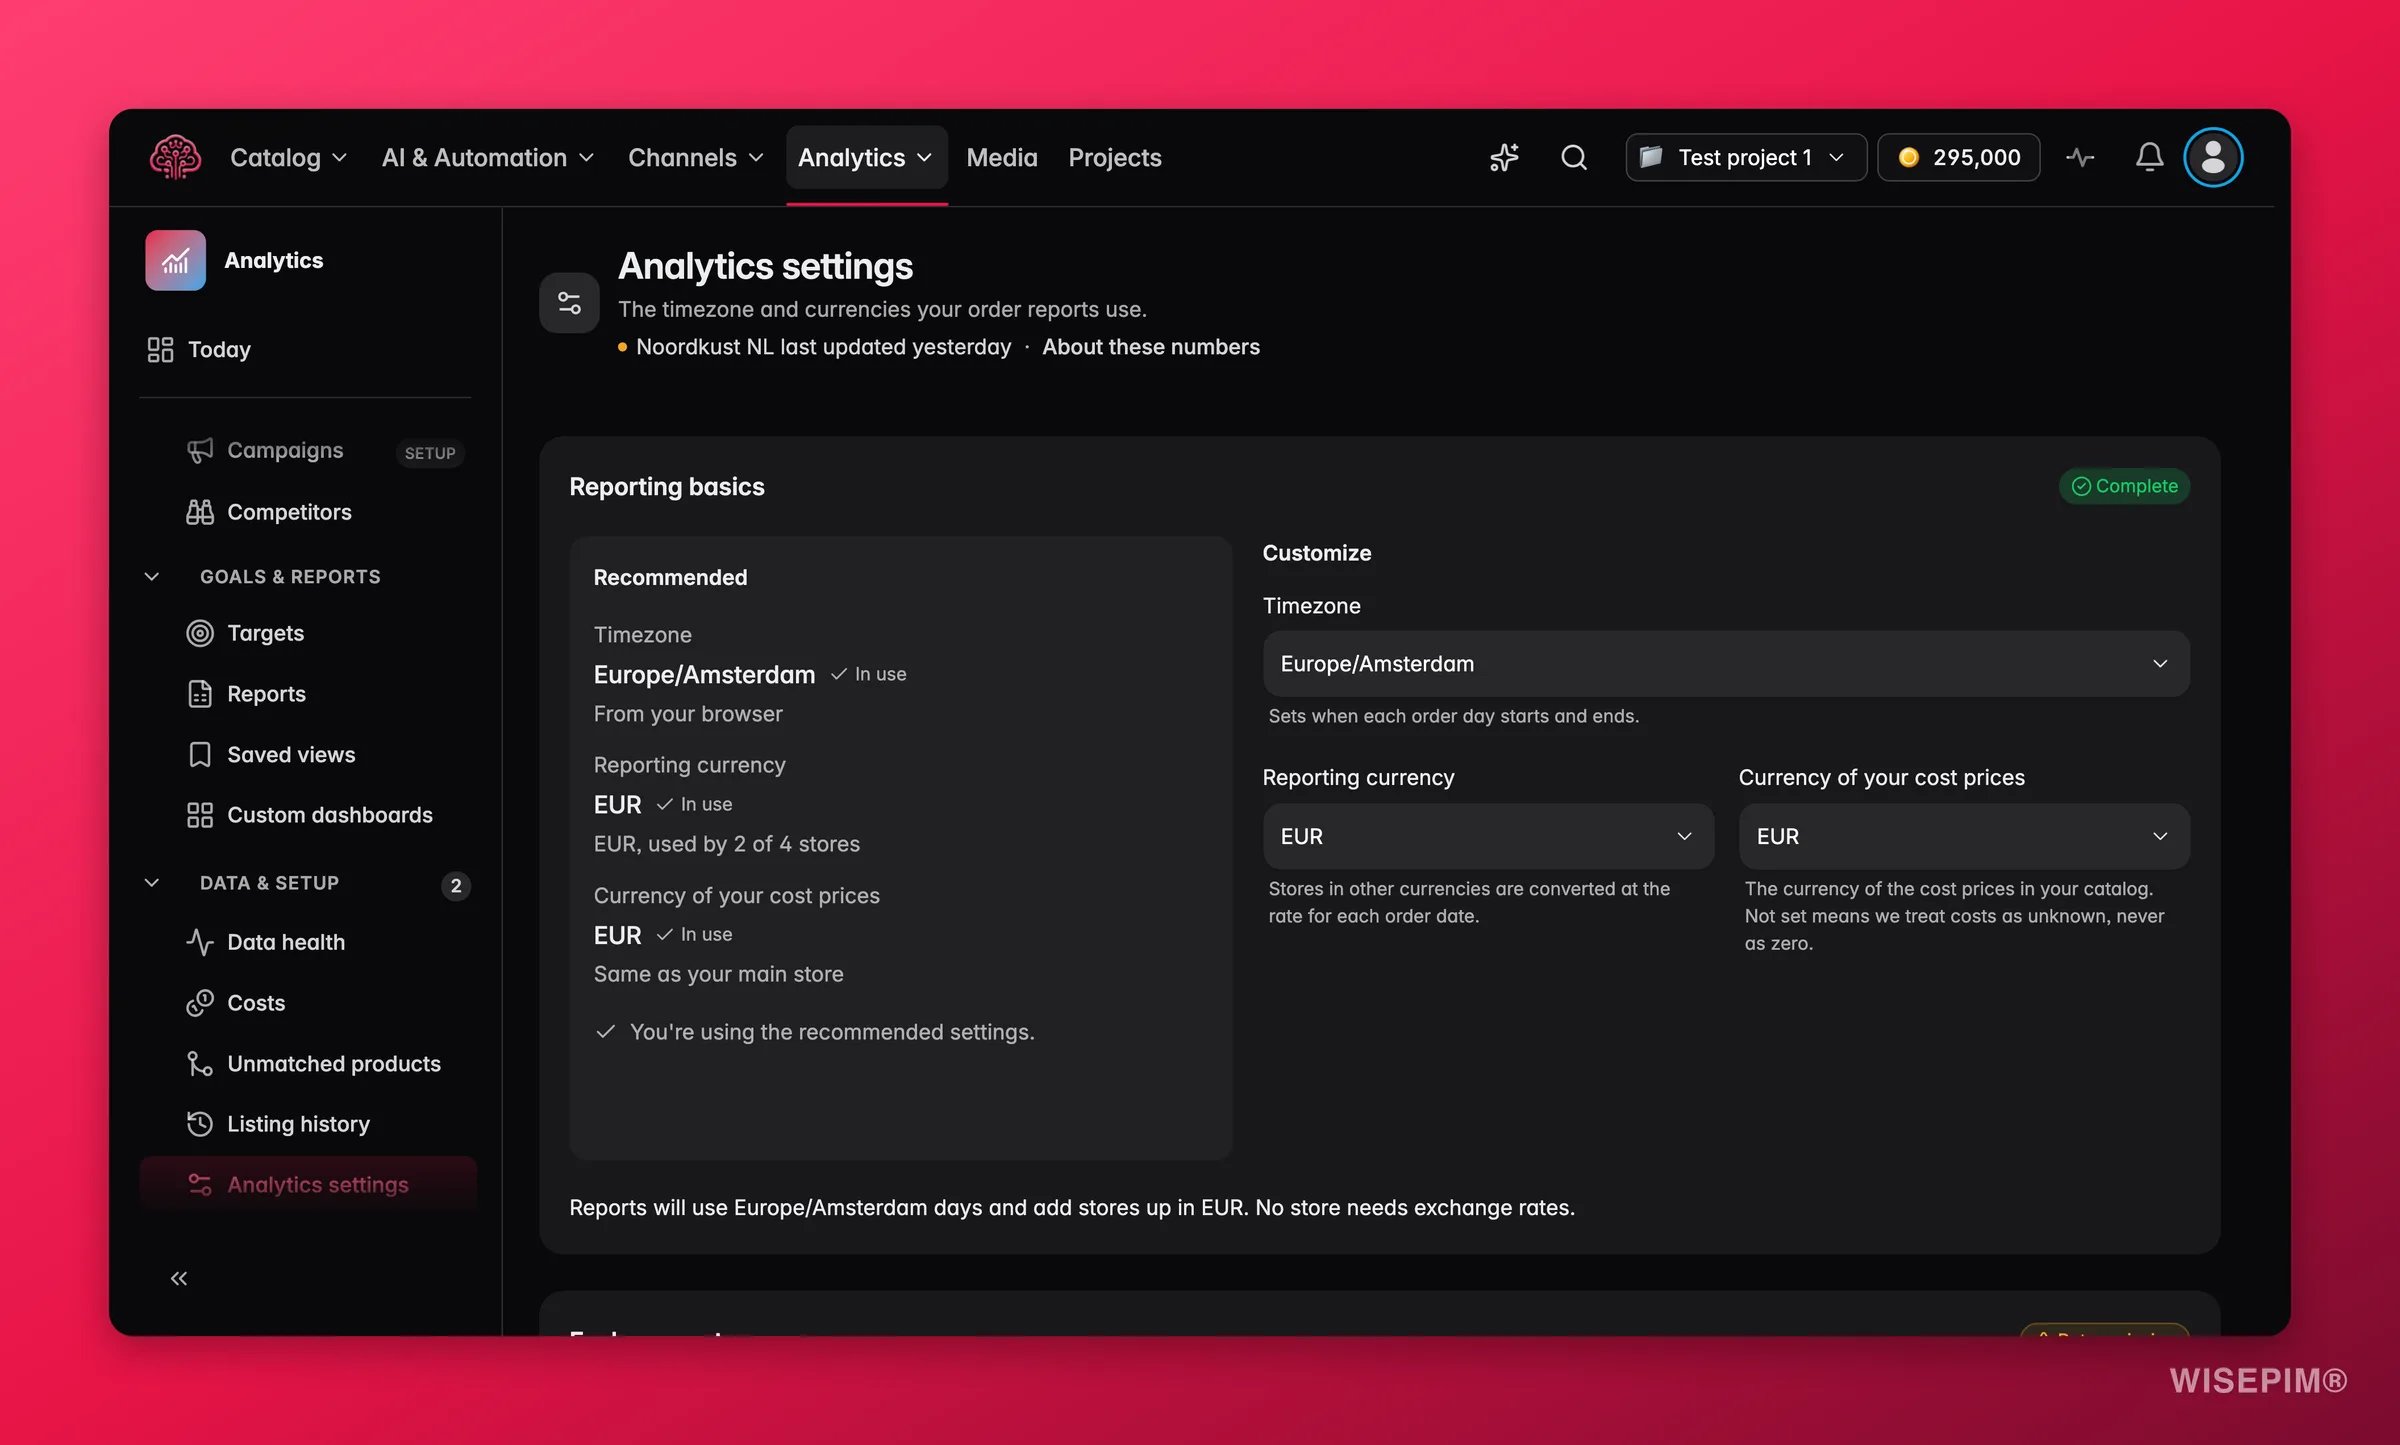
Task: Click 'Reports will use Europe/Amsterdam days' summary text
Action: point(1072,1208)
